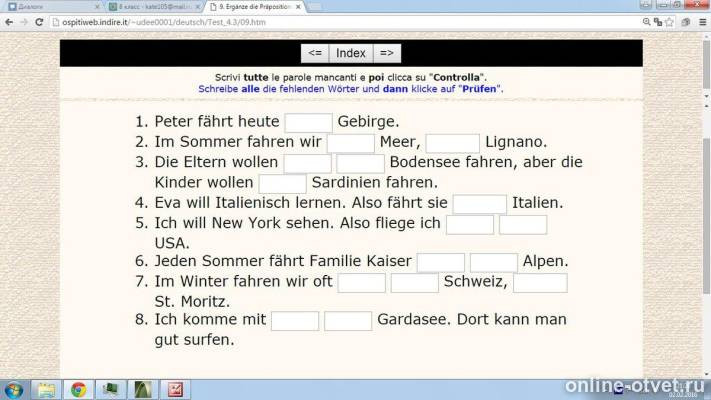Click the browser Back arrow

(9, 22)
